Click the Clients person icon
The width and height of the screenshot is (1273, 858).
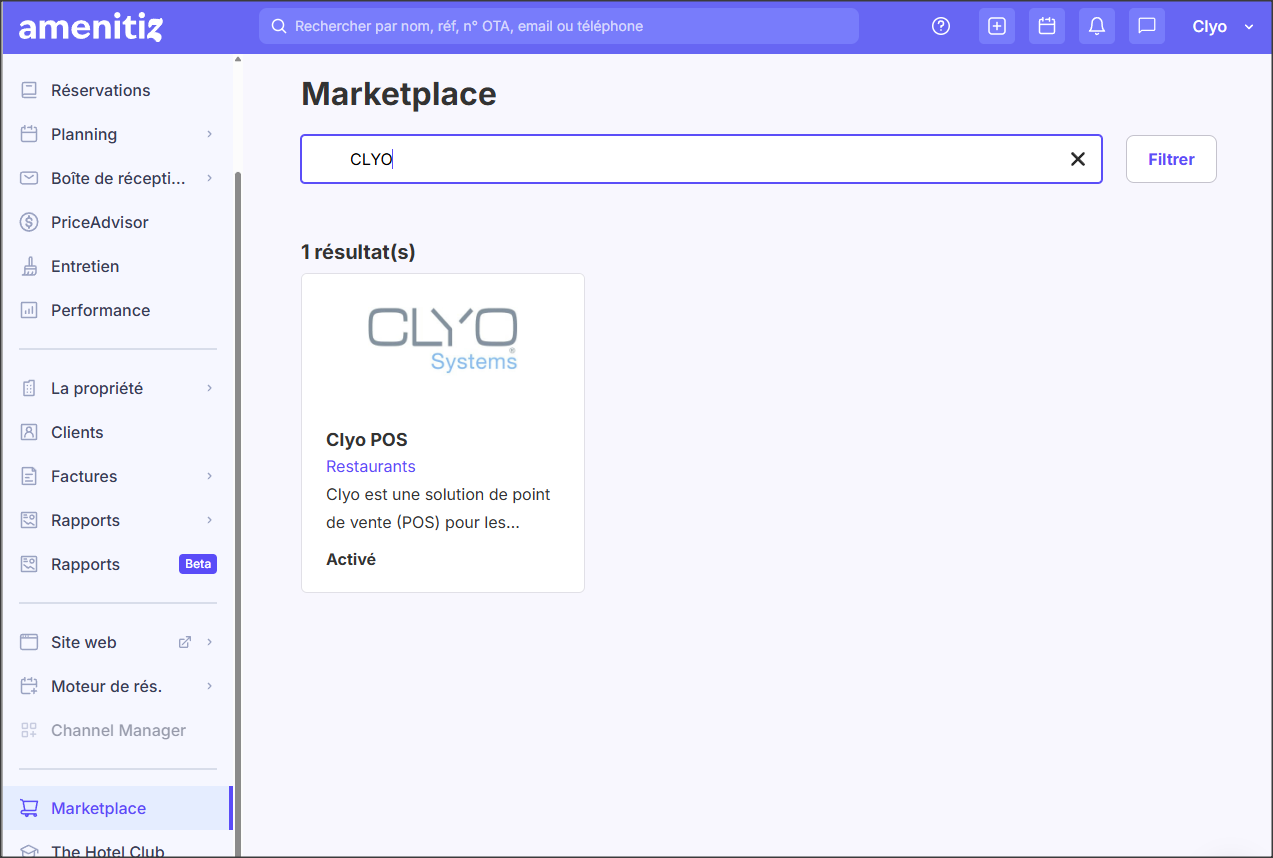point(29,432)
